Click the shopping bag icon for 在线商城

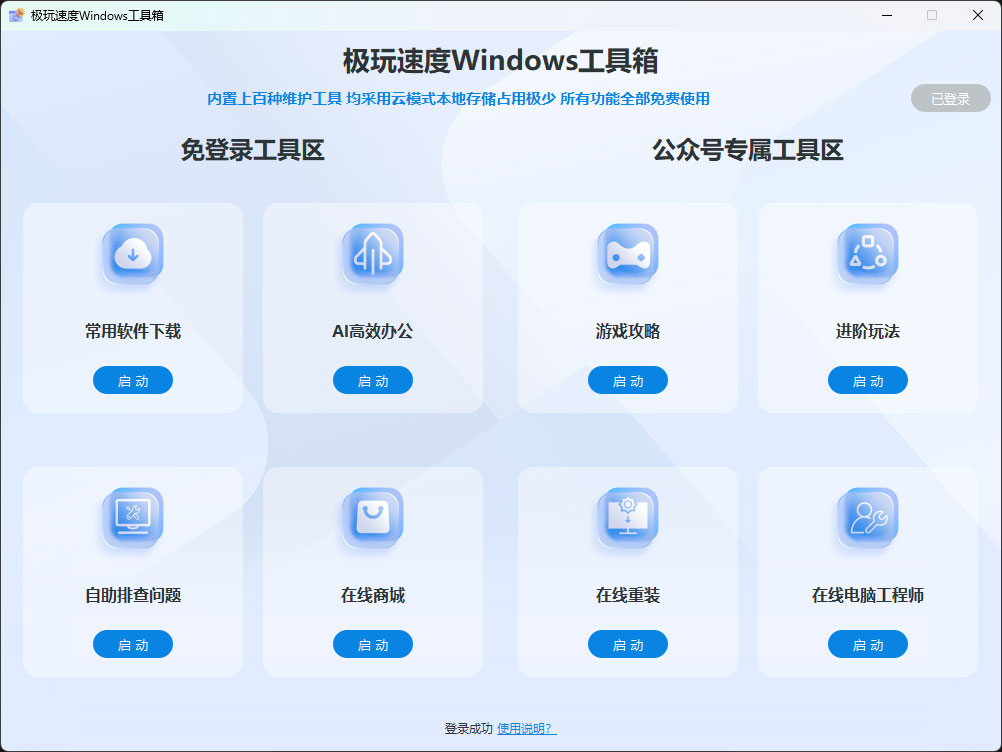click(373, 518)
